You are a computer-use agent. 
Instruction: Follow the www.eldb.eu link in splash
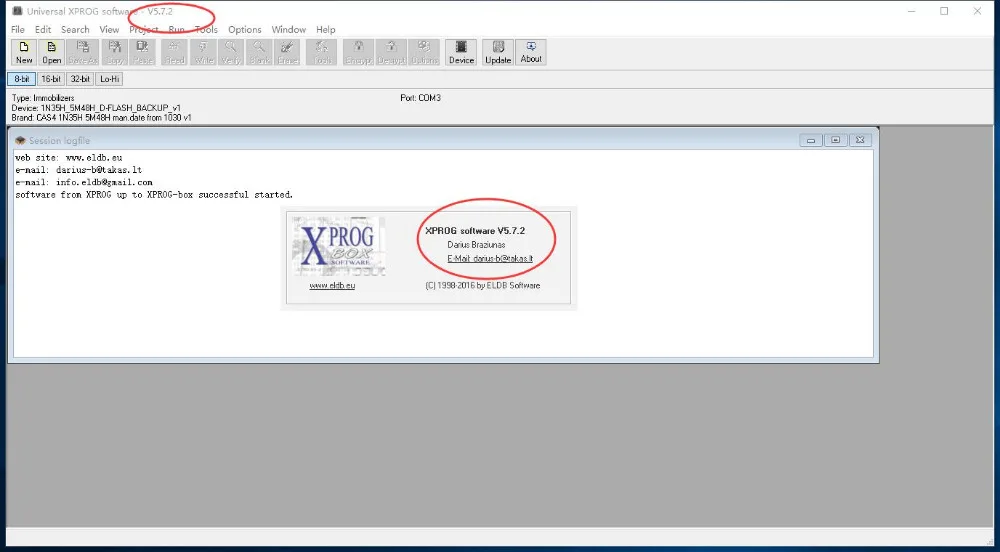pos(332,286)
